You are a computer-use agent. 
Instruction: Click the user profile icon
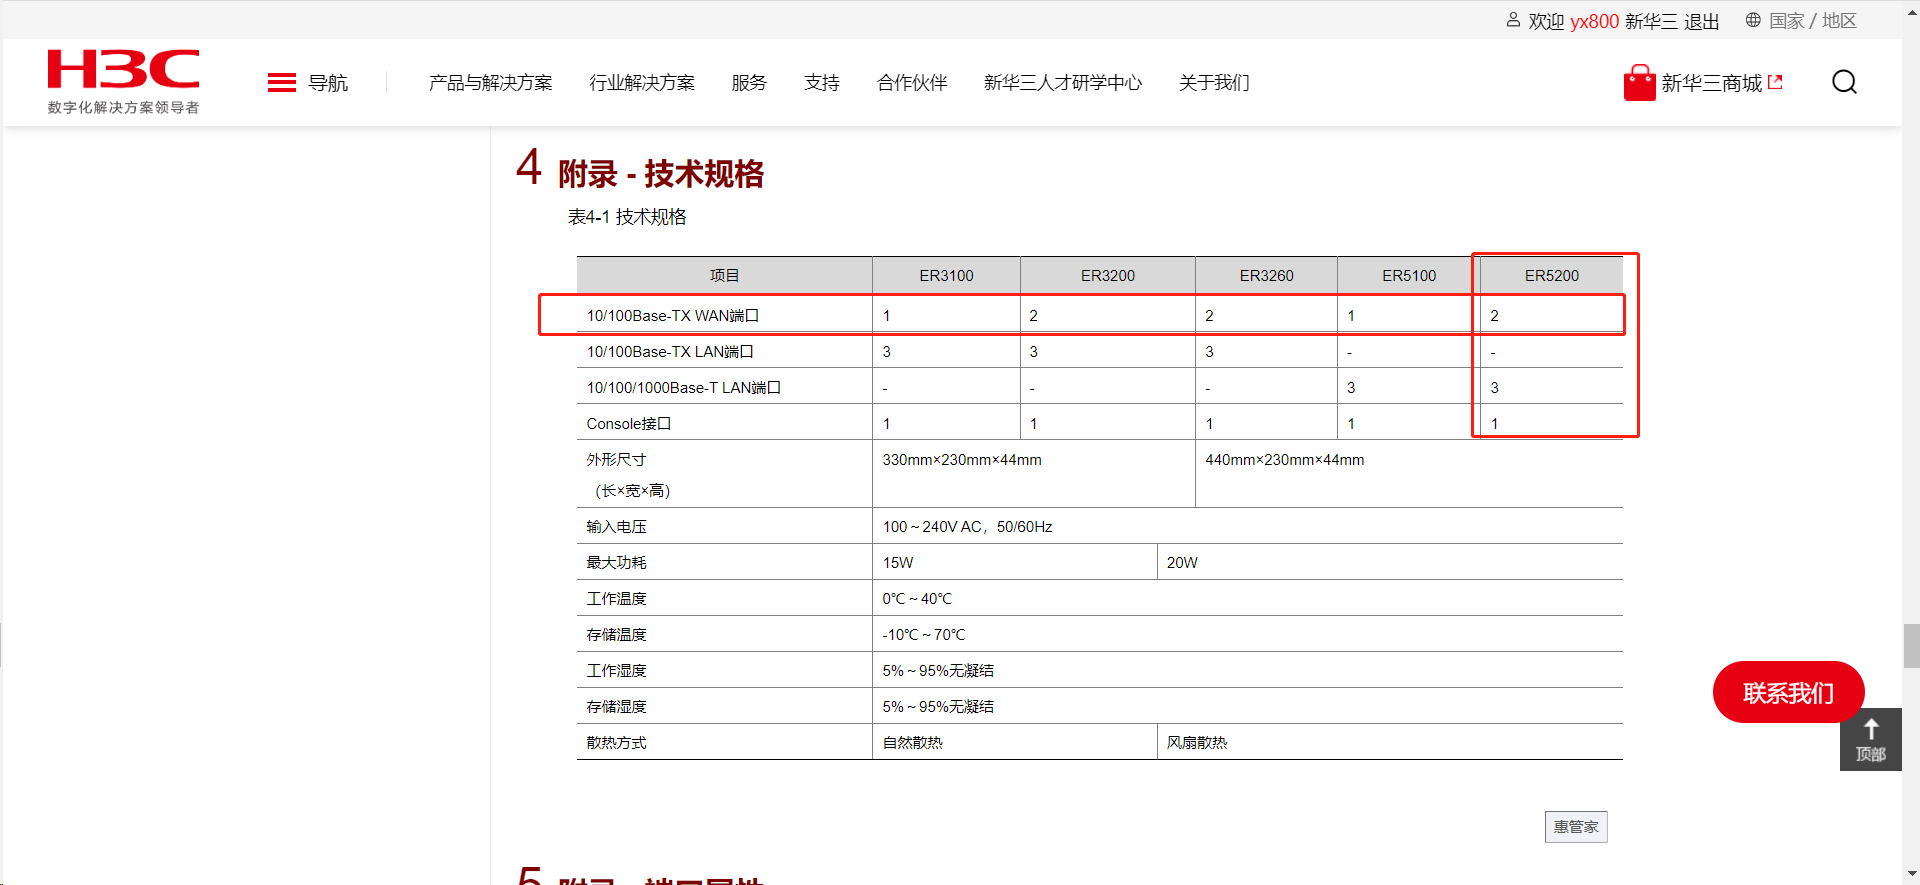(1513, 20)
